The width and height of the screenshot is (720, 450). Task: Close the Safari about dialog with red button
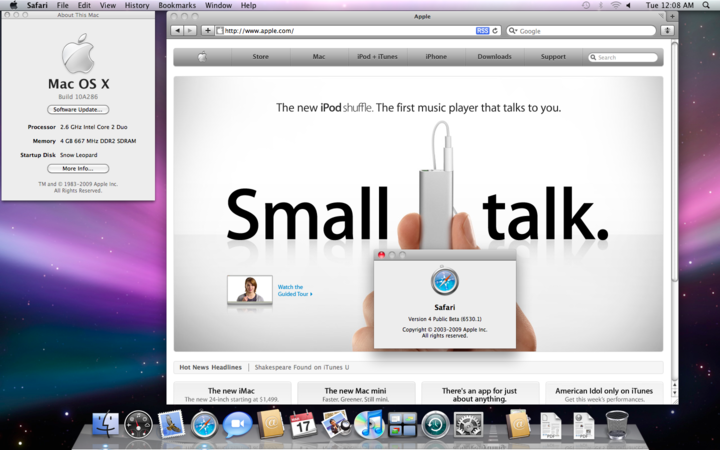pyautogui.click(x=381, y=255)
